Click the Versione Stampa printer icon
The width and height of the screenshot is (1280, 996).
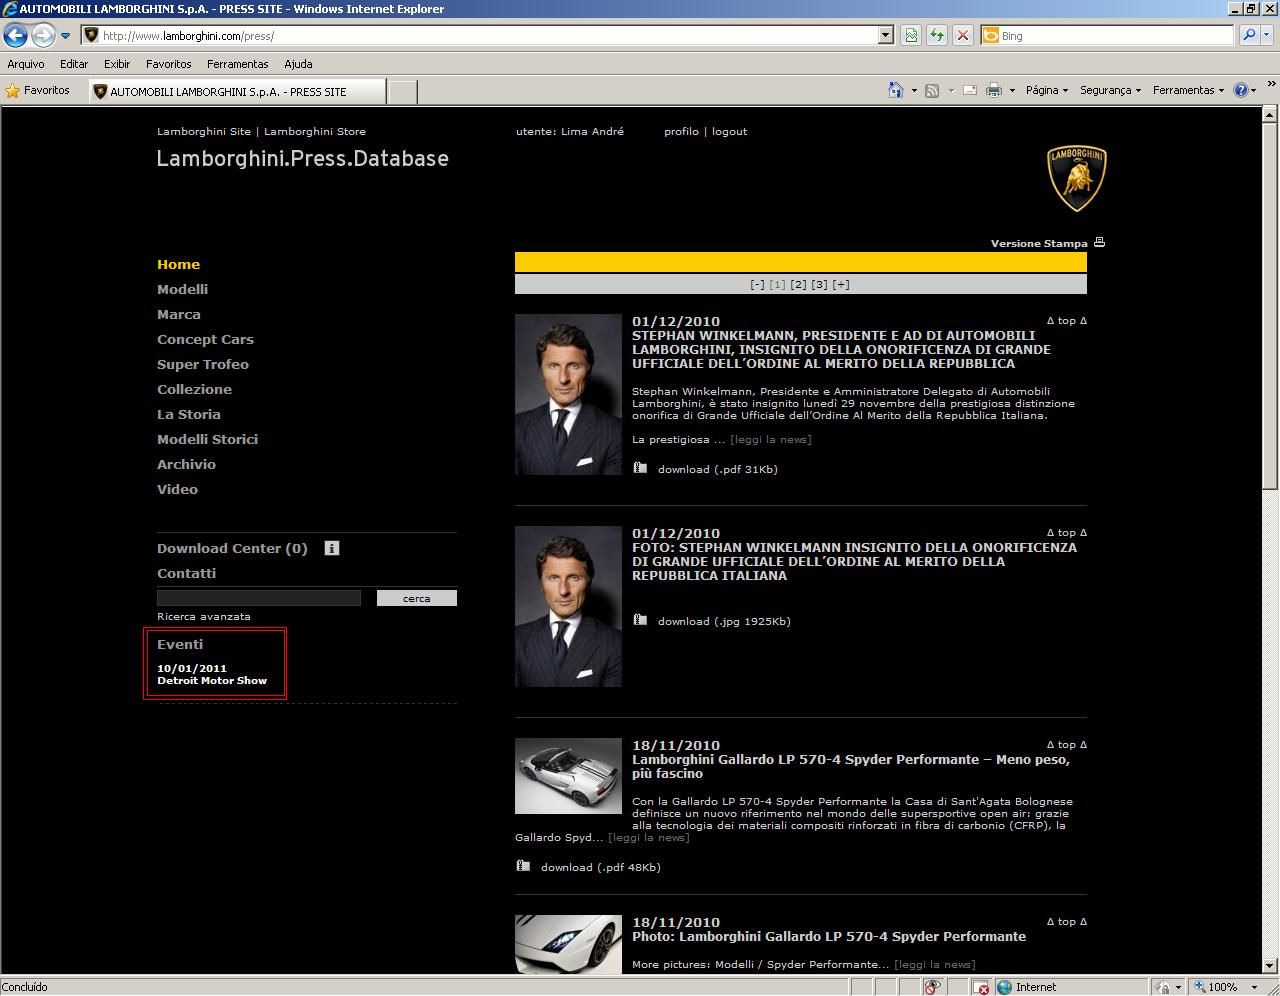(x=1099, y=243)
